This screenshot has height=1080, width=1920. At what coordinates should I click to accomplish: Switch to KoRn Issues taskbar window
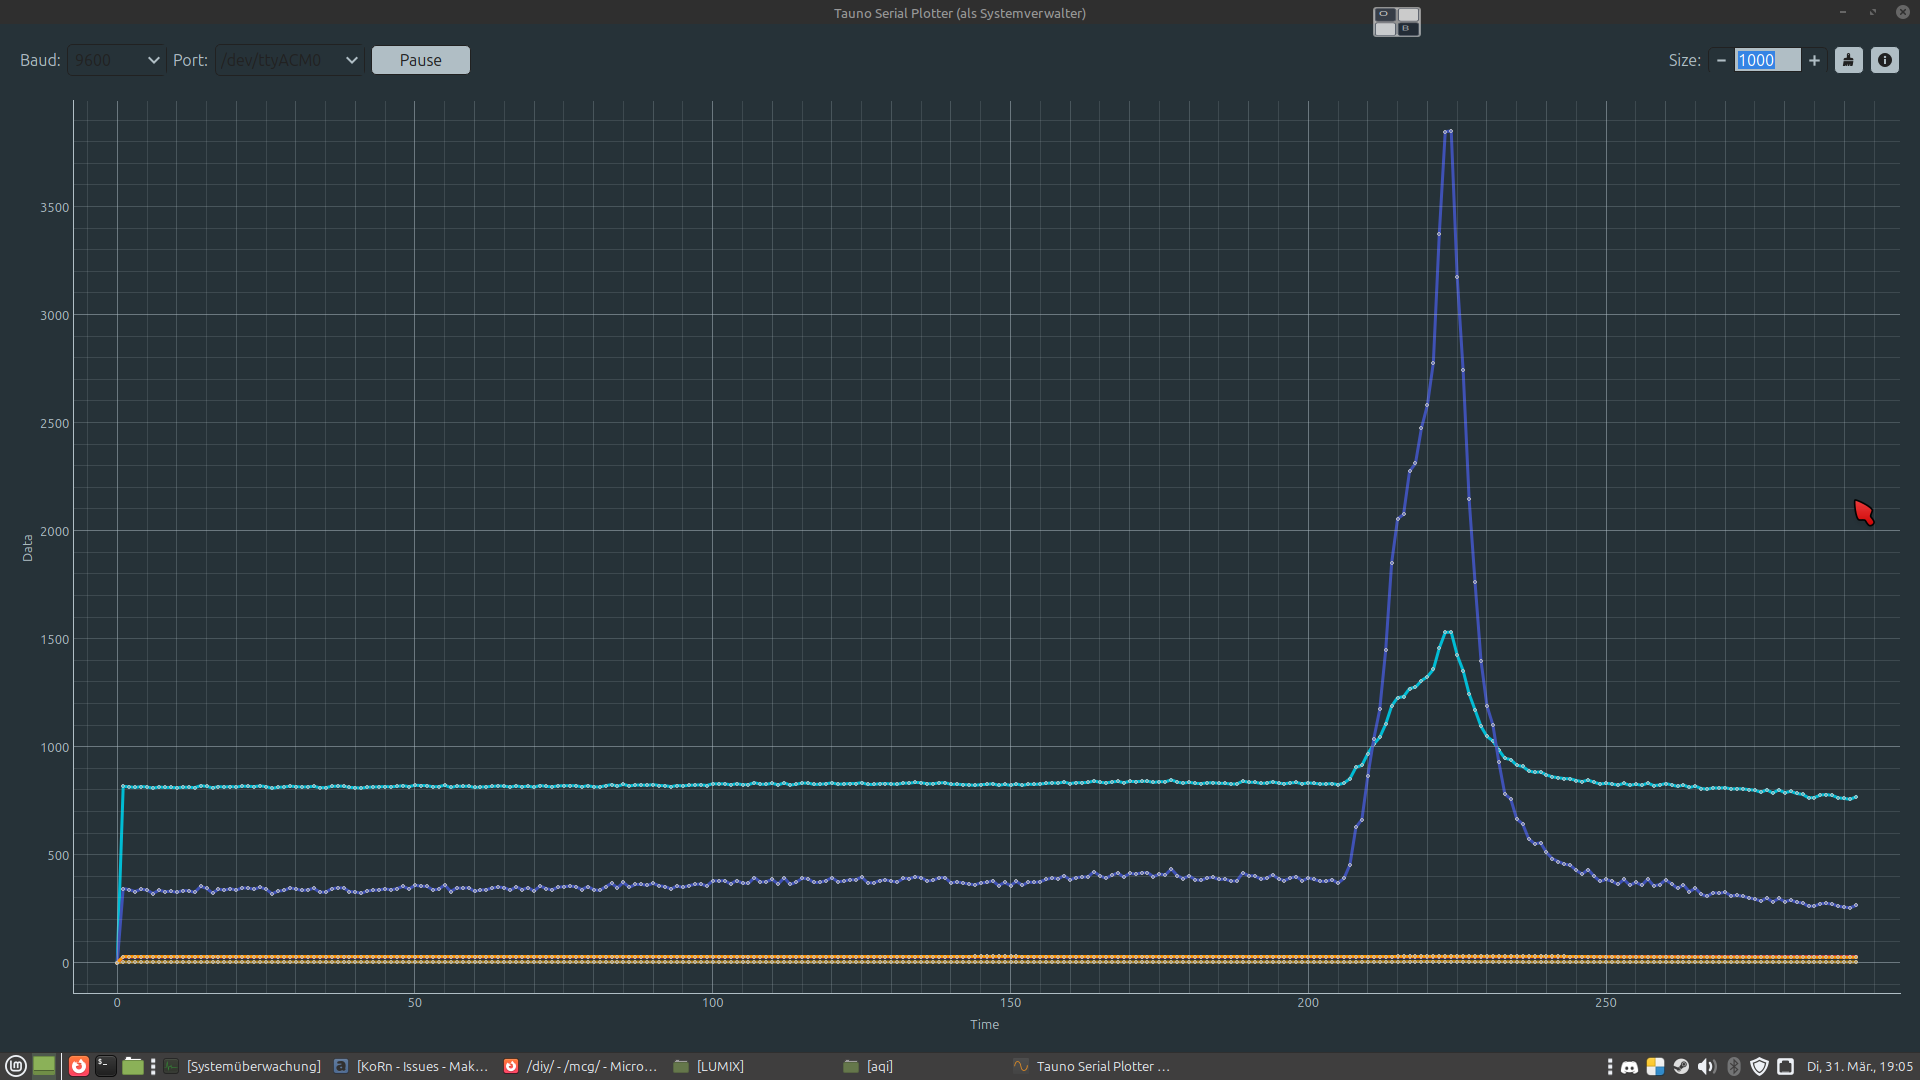(x=411, y=1067)
